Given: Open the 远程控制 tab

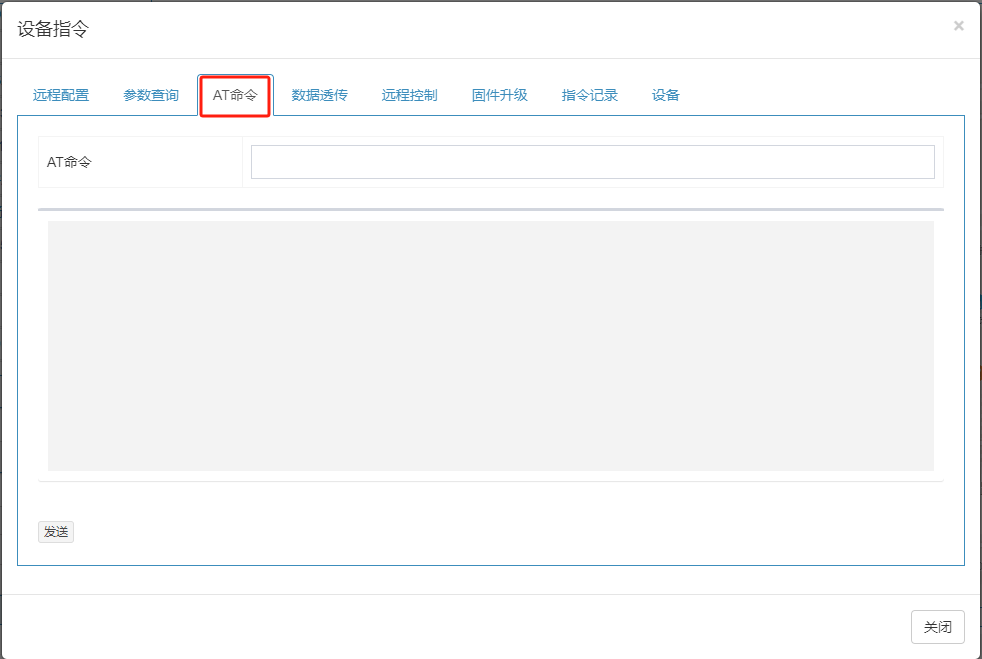Looking at the screenshot, I should pos(409,96).
